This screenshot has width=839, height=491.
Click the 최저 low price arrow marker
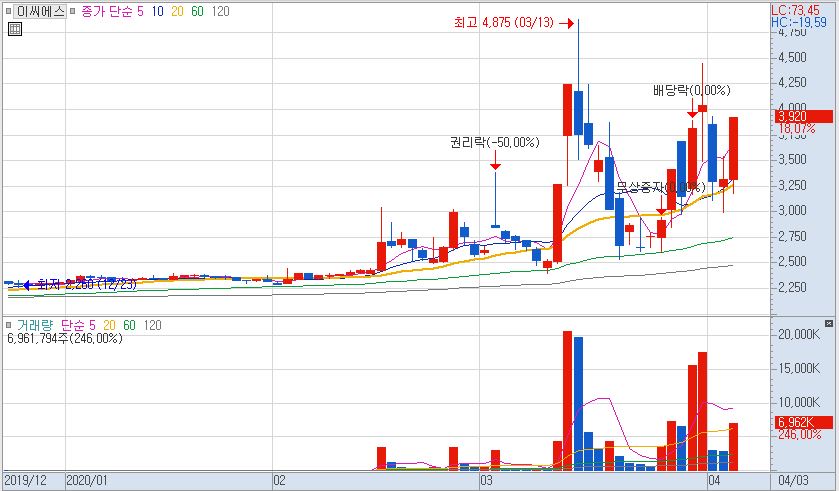(x=26, y=284)
